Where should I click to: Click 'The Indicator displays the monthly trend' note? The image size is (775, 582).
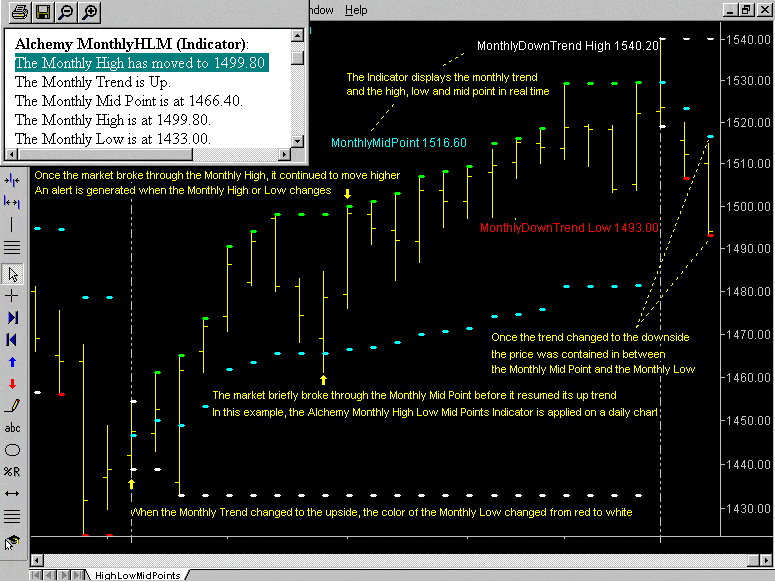441,77
